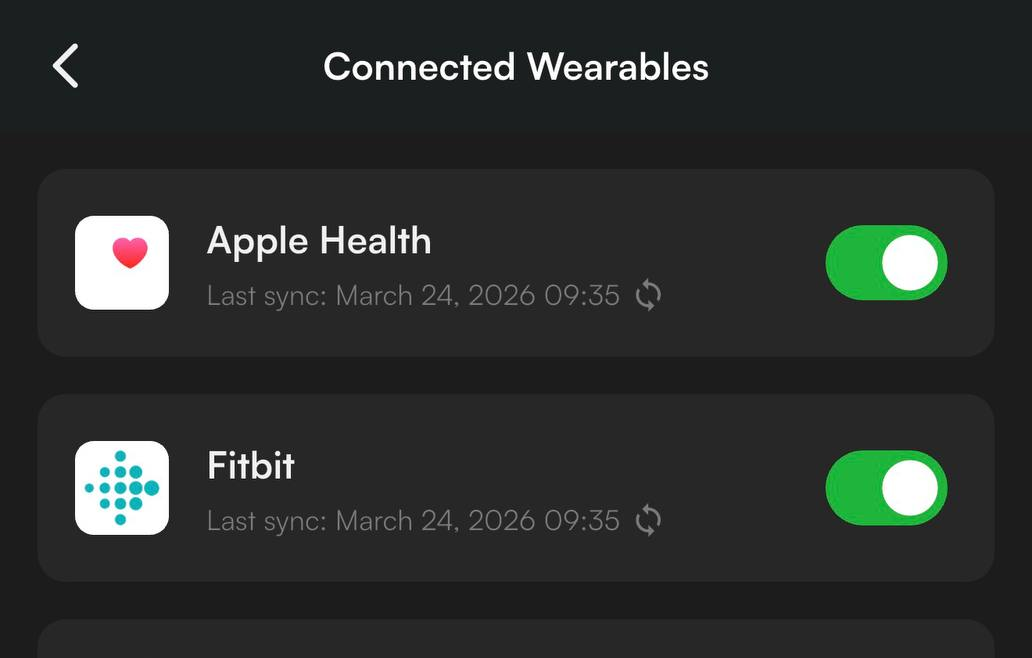Refresh Fitbit sync via circular arrows icon
1032x658 pixels.
coord(648,521)
